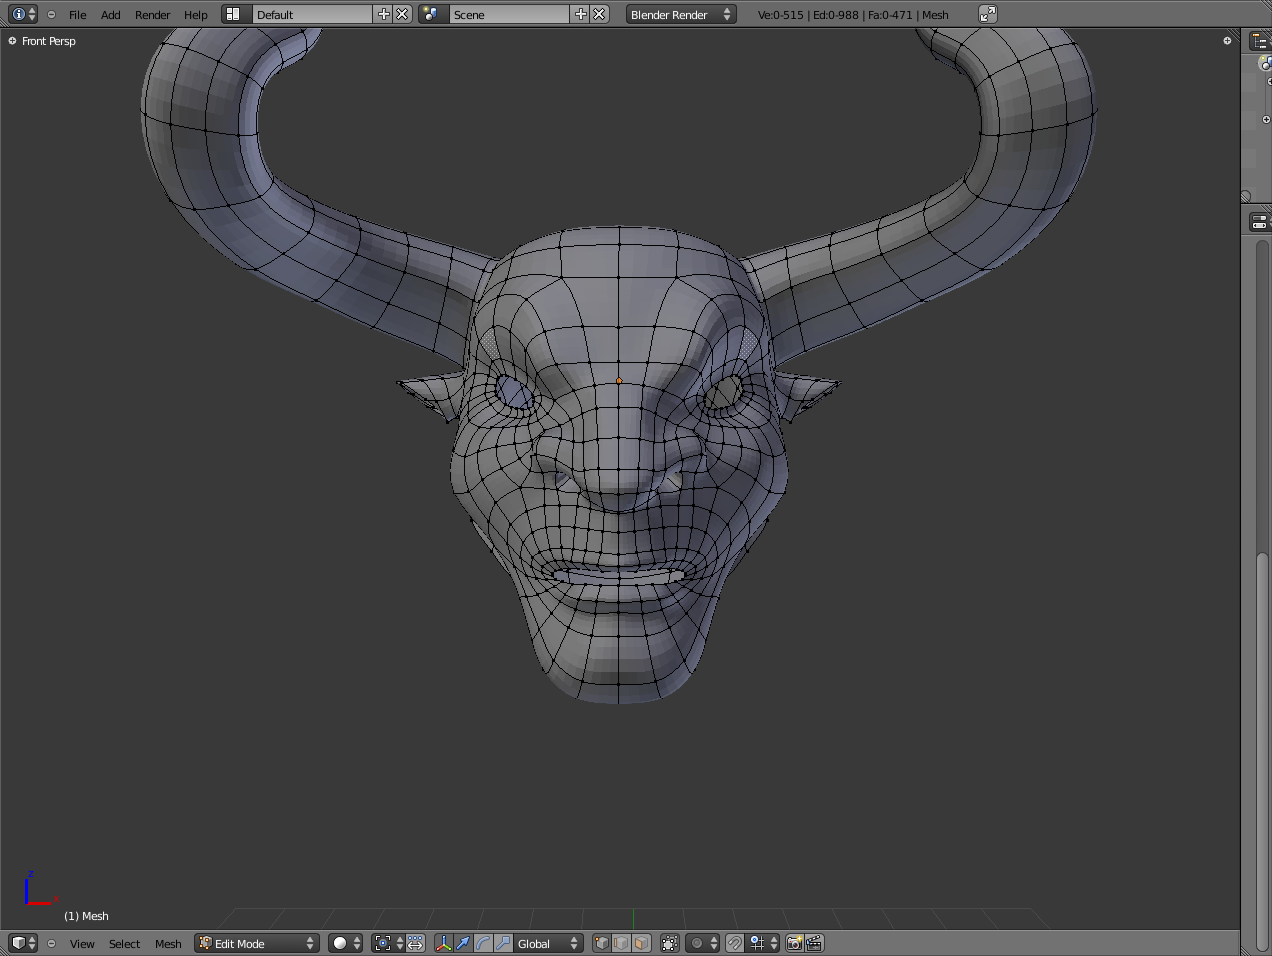Toggle limit selection to visible
Image resolution: width=1272 pixels, height=956 pixels.
coord(670,943)
